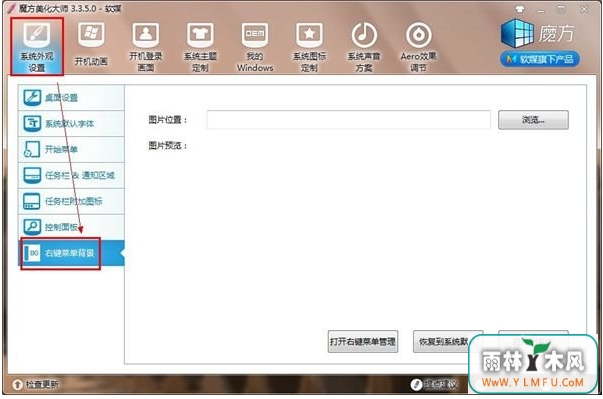Select 系统默认字体 in the sidebar
The height and width of the screenshot is (399, 603).
click(x=71, y=123)
